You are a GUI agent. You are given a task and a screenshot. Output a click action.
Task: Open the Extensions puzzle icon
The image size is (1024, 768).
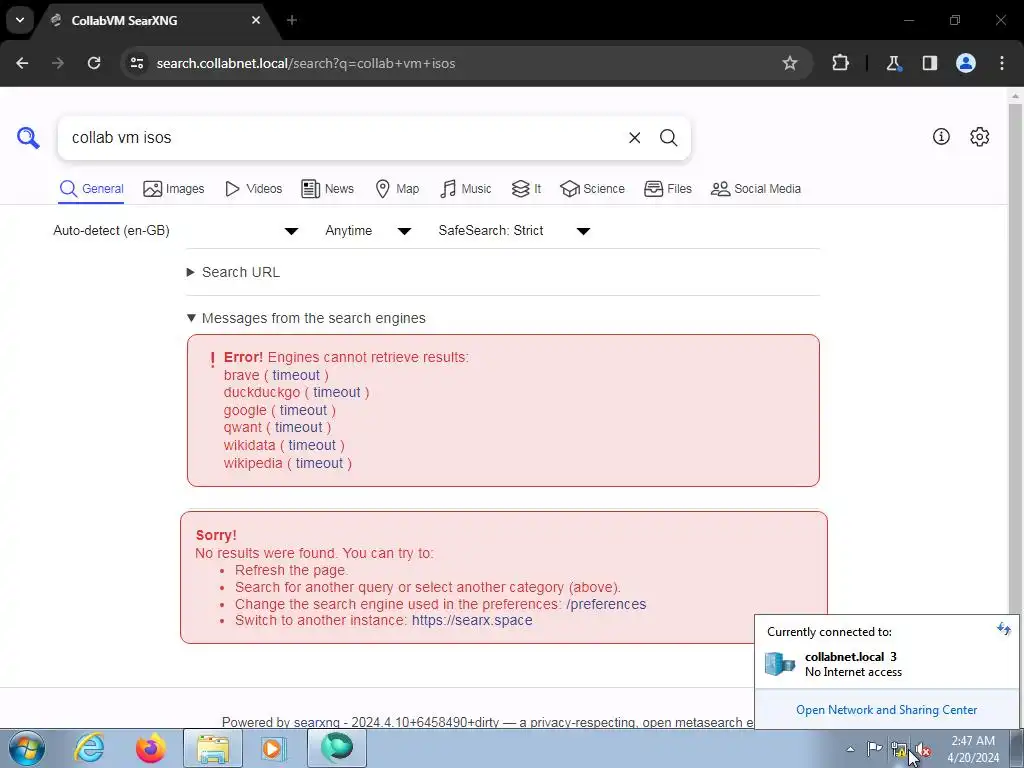(x=840, y=63)
